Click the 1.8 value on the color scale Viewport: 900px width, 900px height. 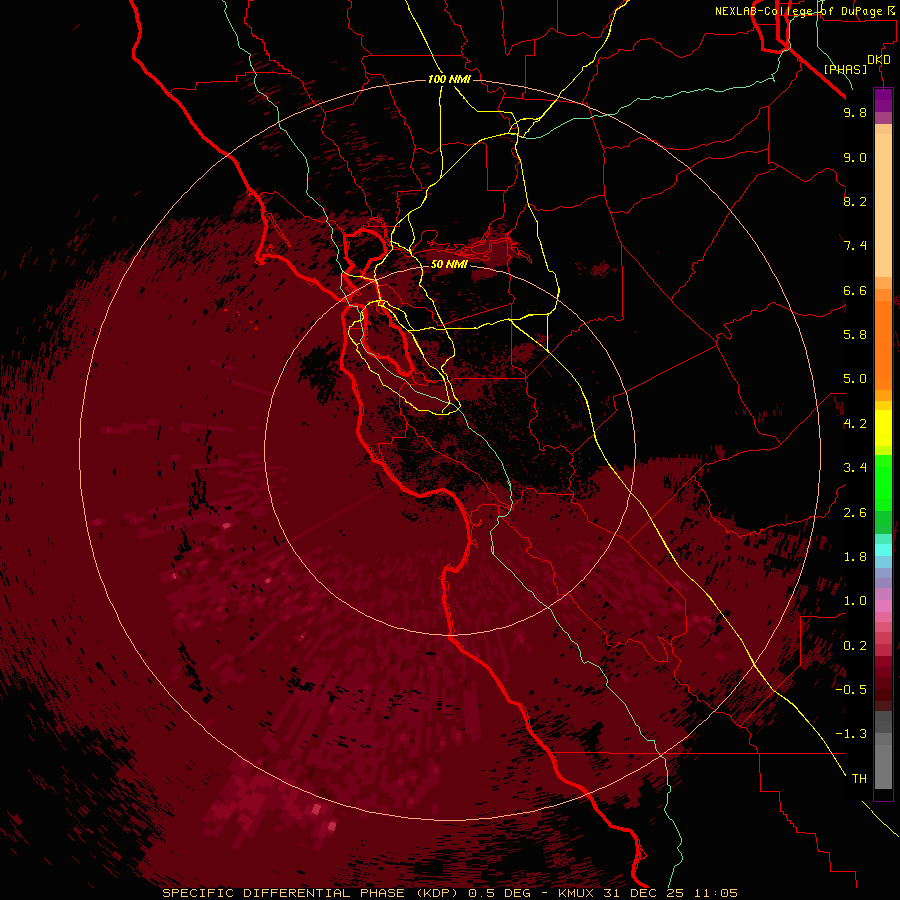point(855,557)
